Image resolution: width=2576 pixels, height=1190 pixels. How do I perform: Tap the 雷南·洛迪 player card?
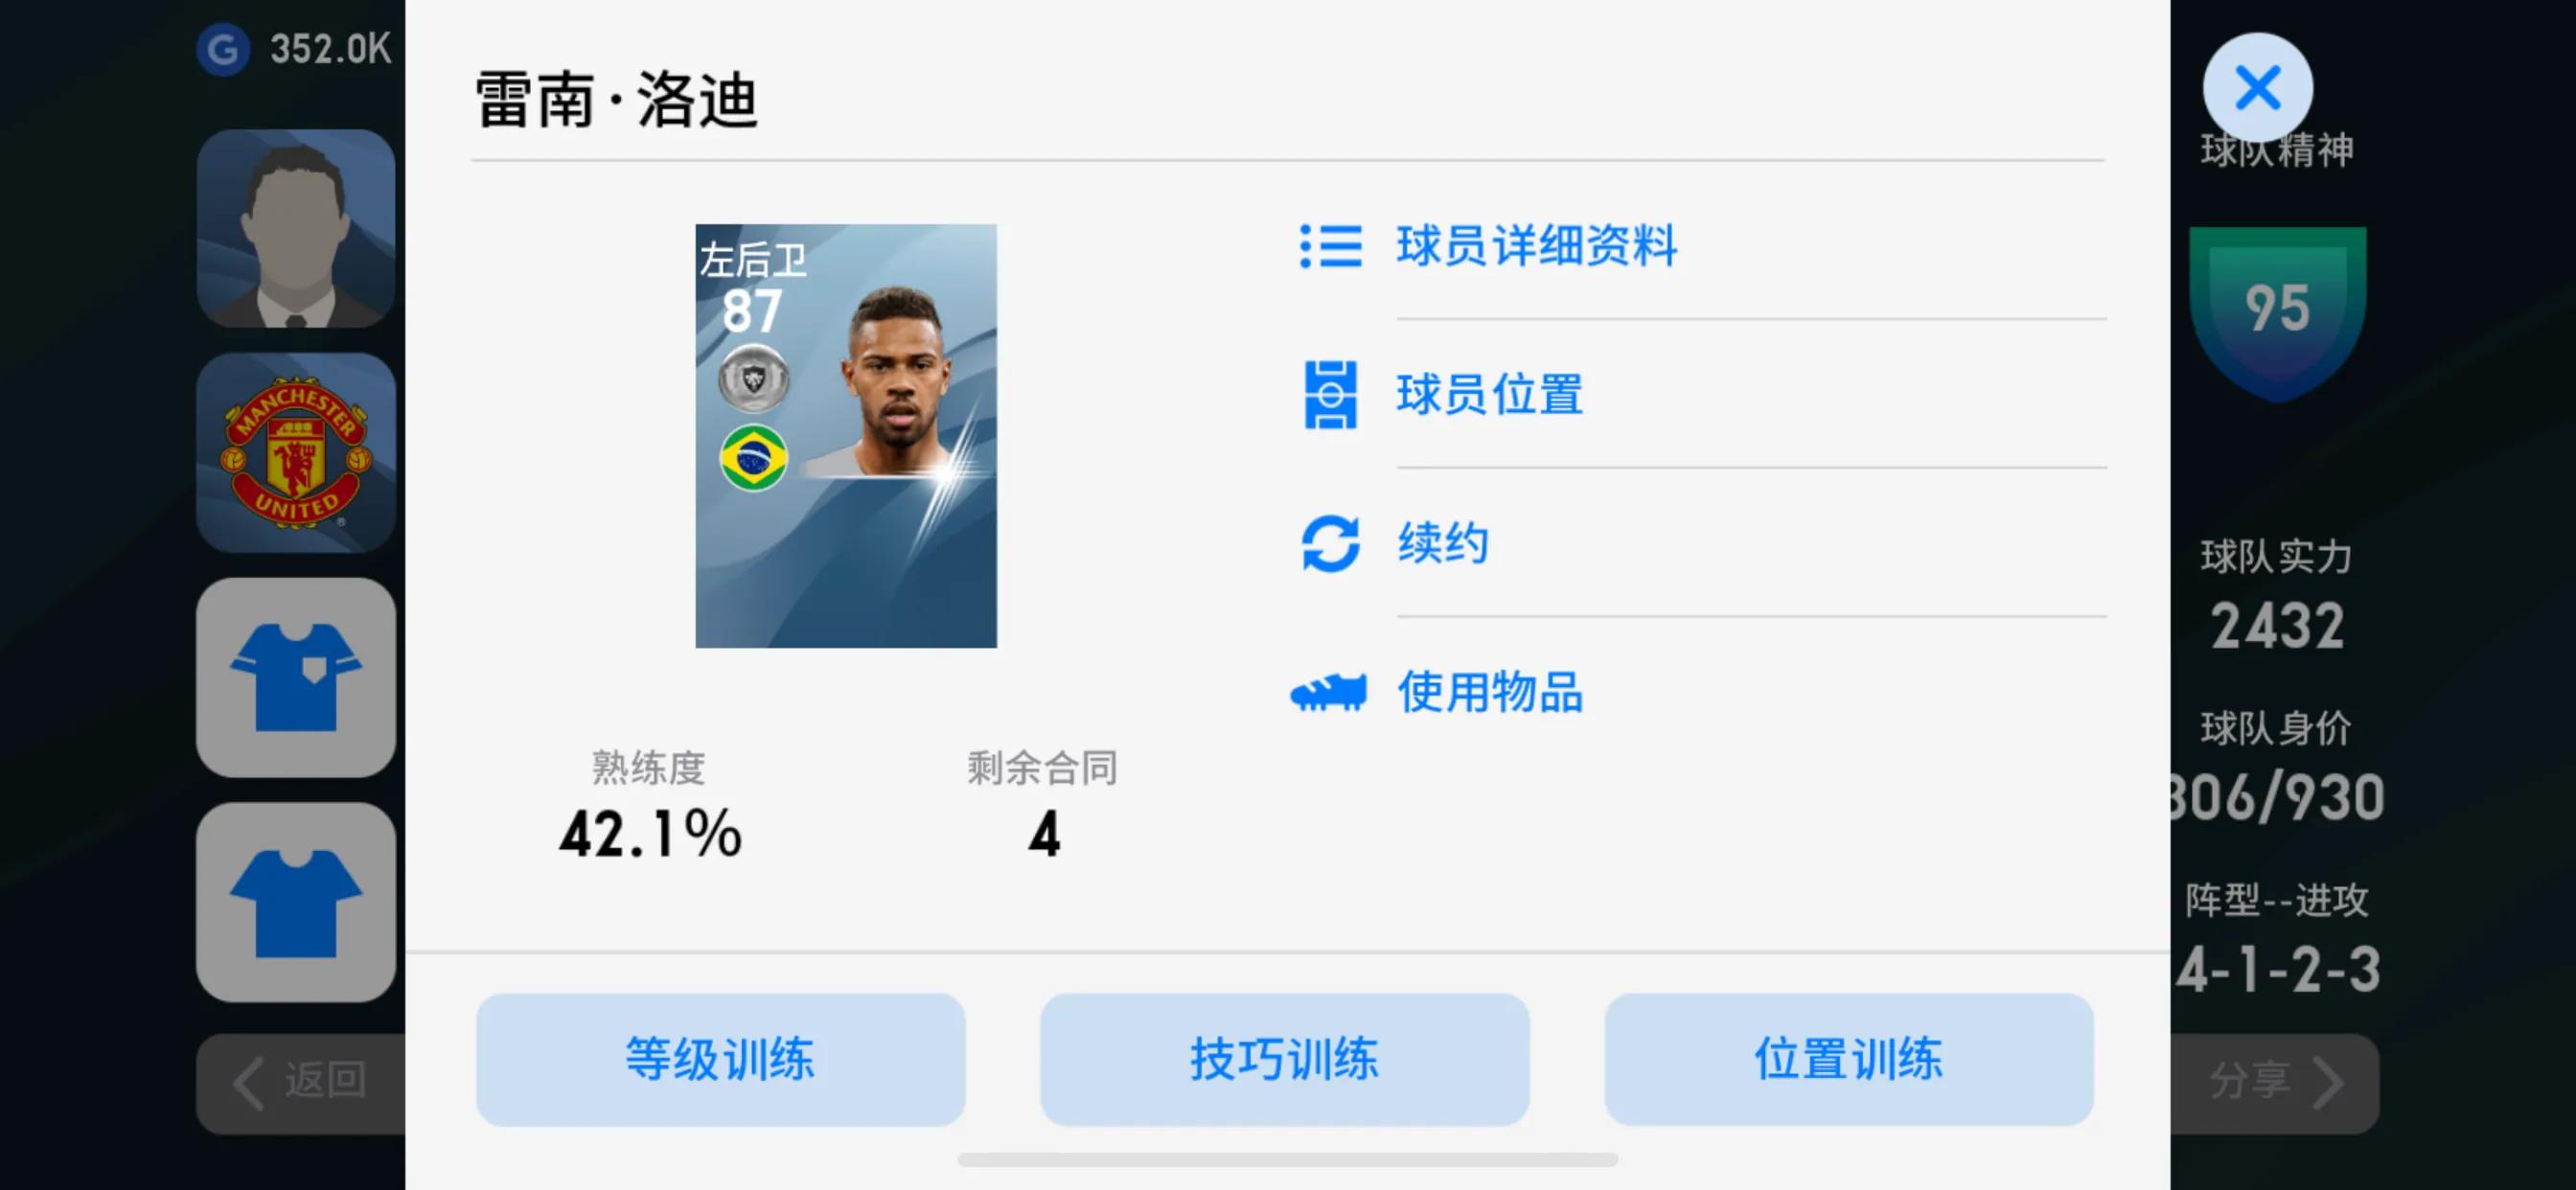coord(846,436)
